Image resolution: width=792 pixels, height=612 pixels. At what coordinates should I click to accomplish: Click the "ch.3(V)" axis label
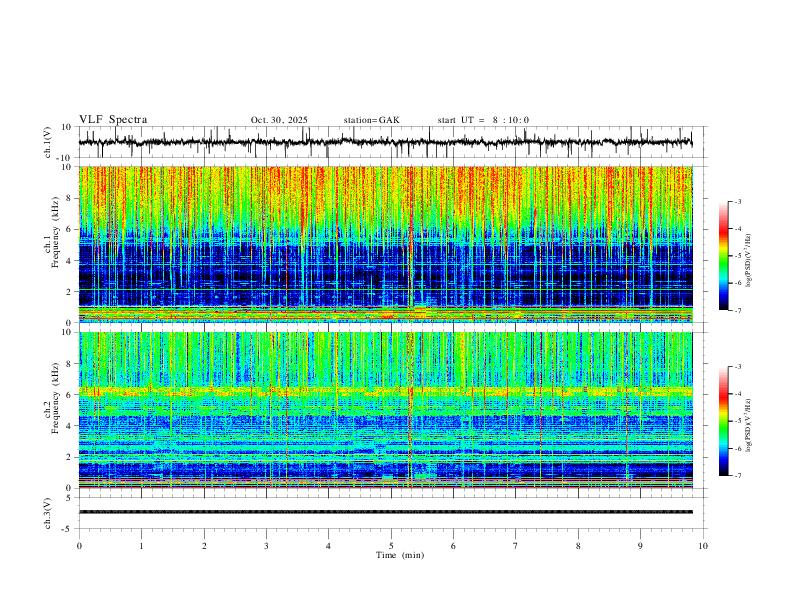coord(48,514)
